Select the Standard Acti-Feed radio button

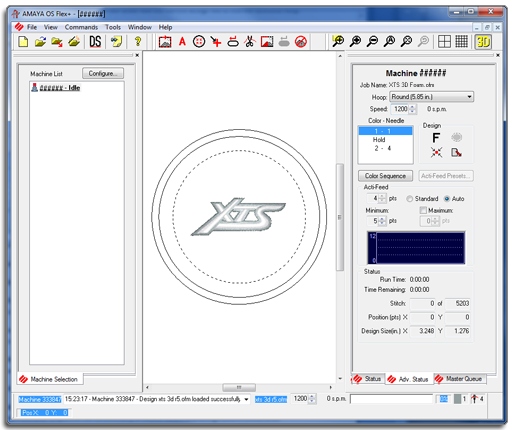(410, 199)
